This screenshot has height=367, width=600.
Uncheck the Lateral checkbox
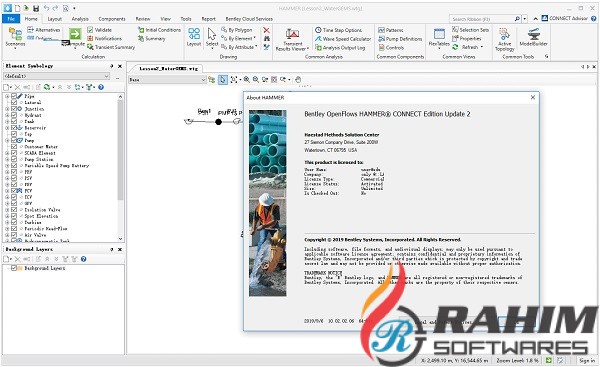pyautogui.click(x=14, y=103)
